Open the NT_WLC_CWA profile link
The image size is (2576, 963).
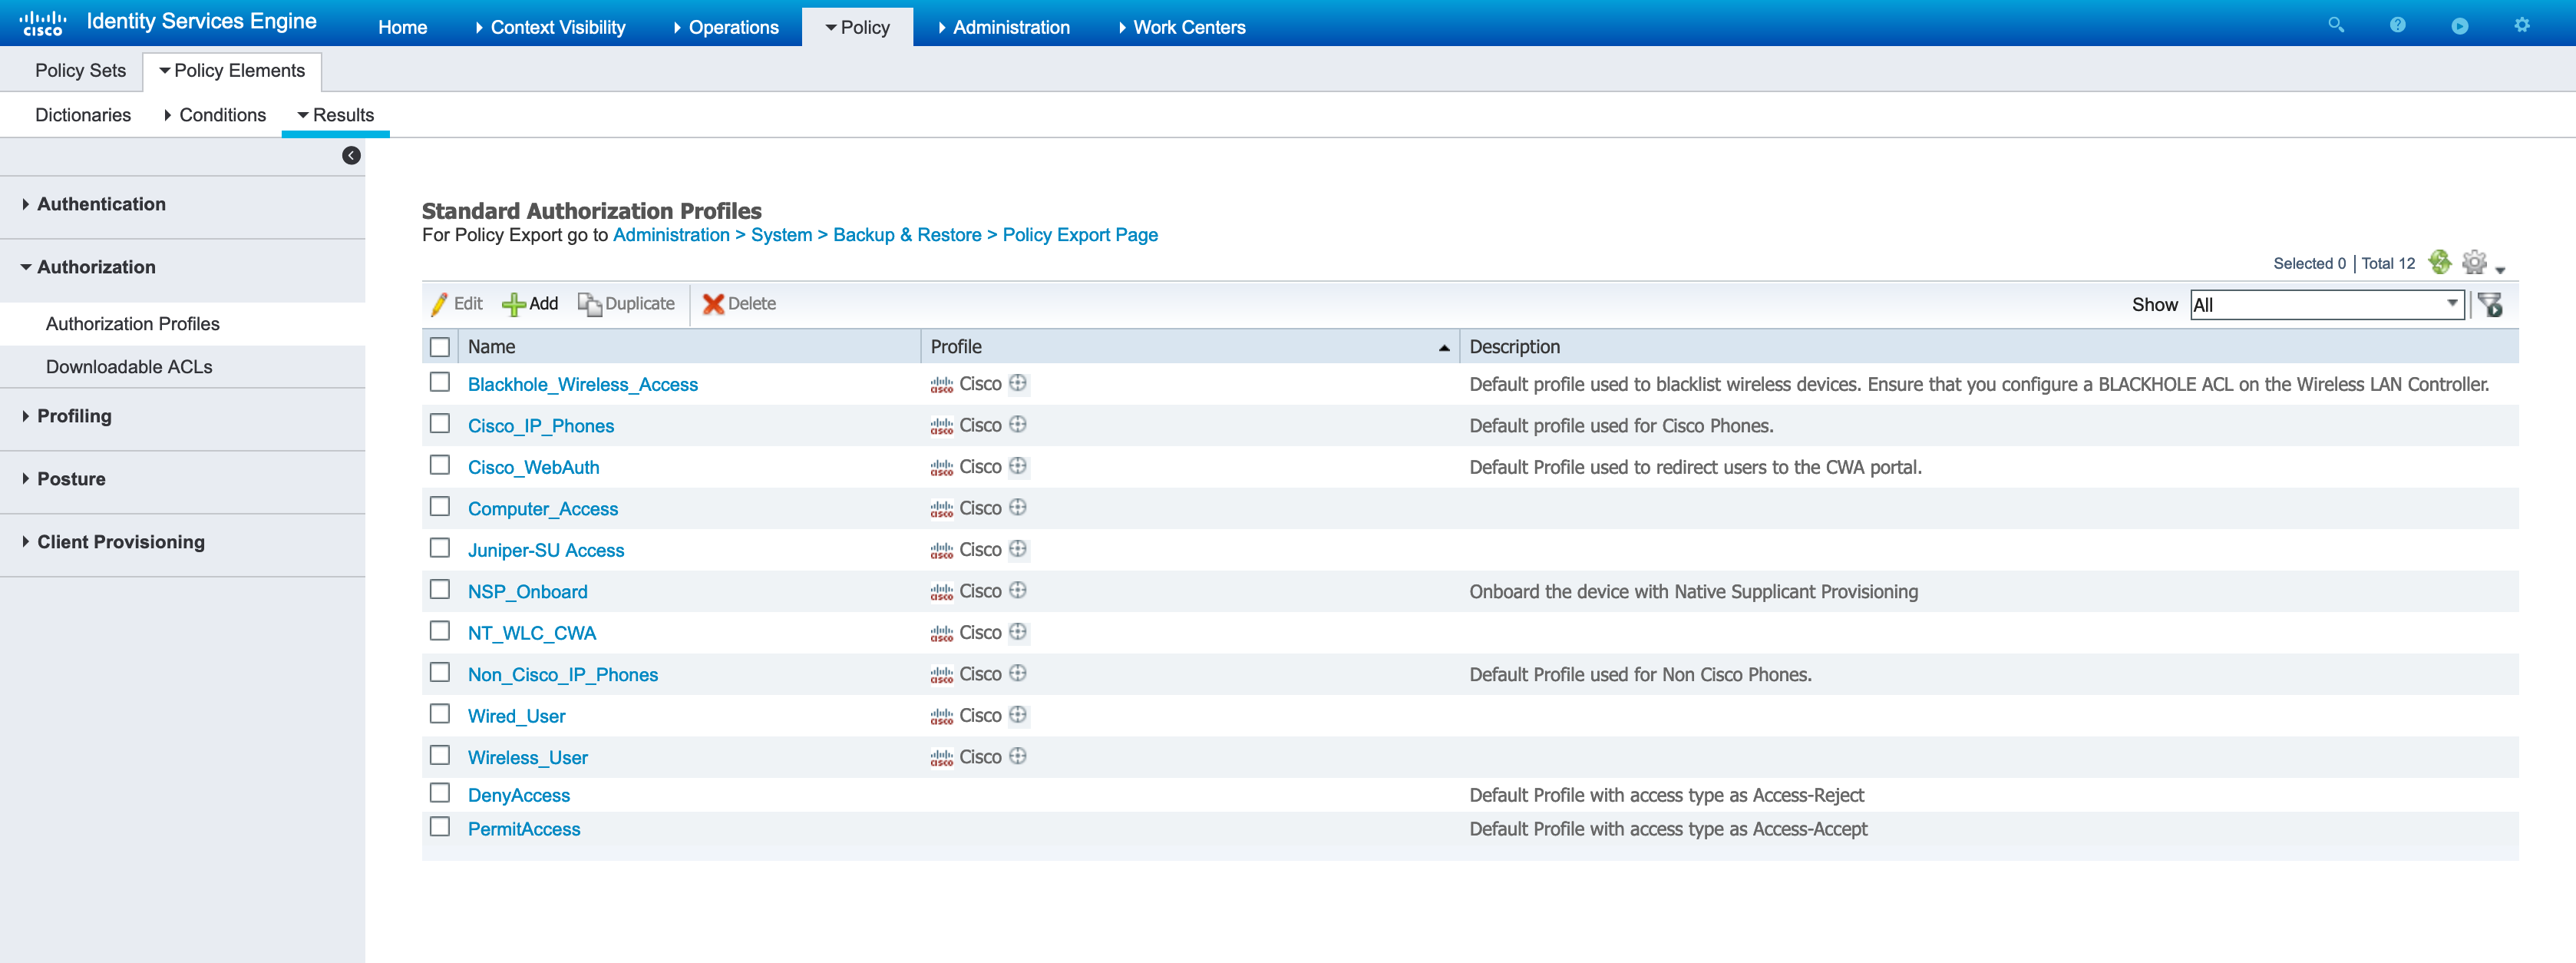tap(532, 633)
